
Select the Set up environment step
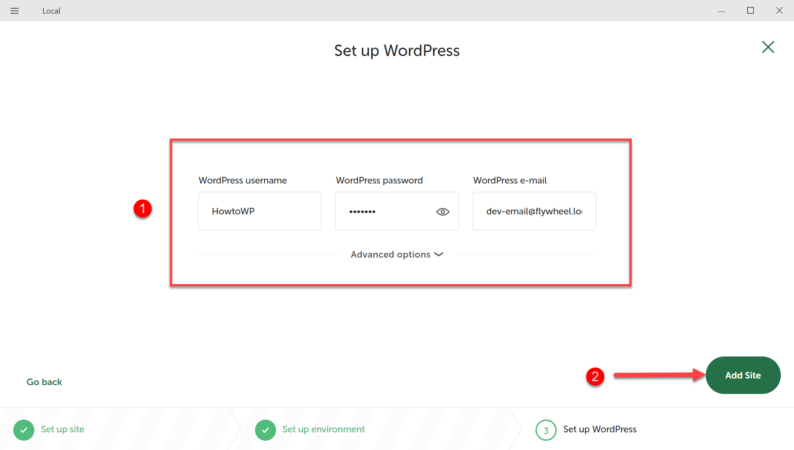323,429
